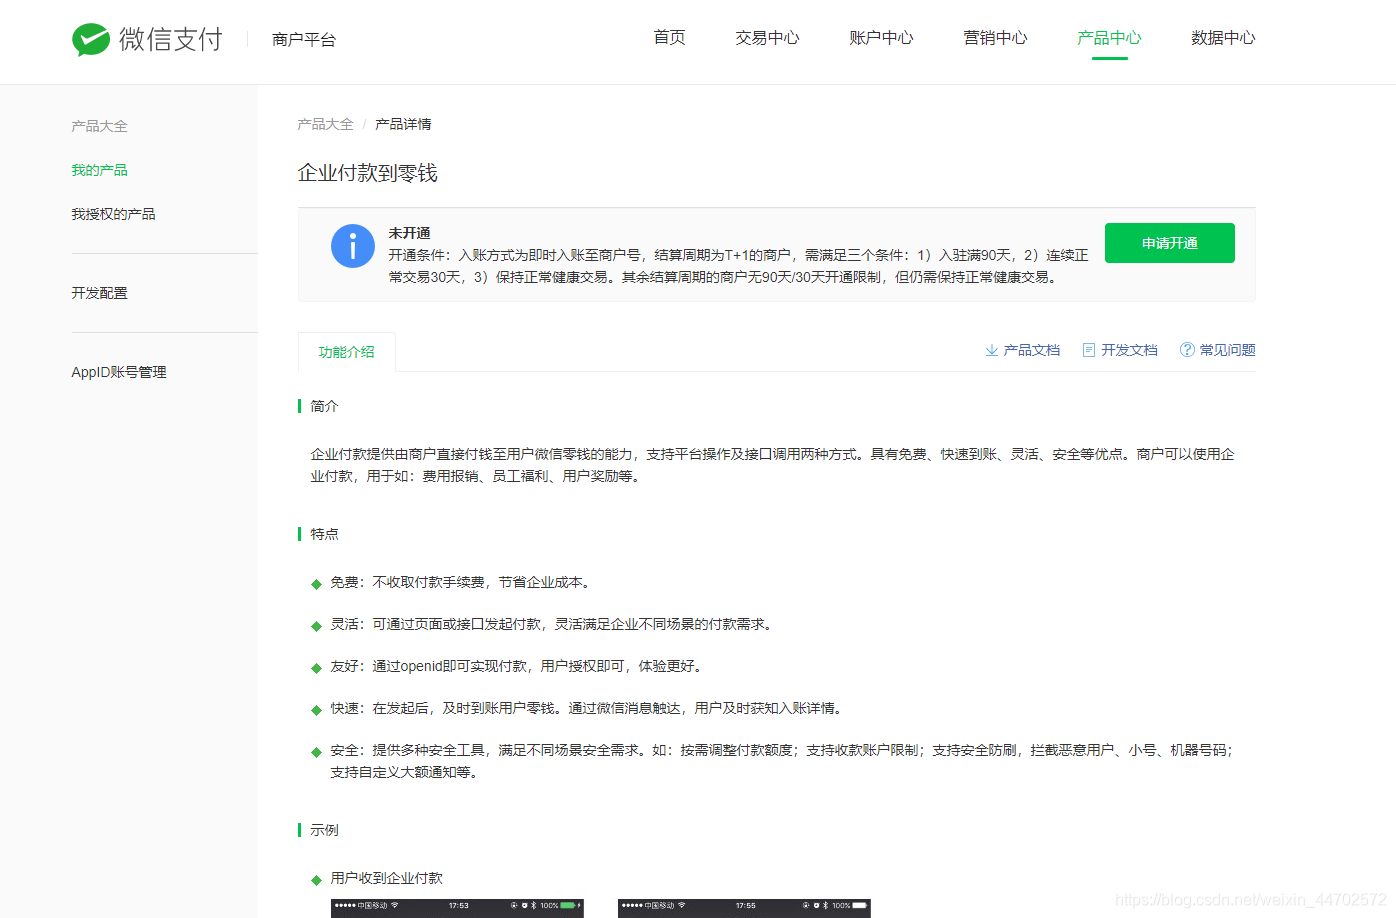Click the blue info icon in notice box
The width and height of the screenshot is (1396, 918).
pyautogui.click(x=353, y=245)
